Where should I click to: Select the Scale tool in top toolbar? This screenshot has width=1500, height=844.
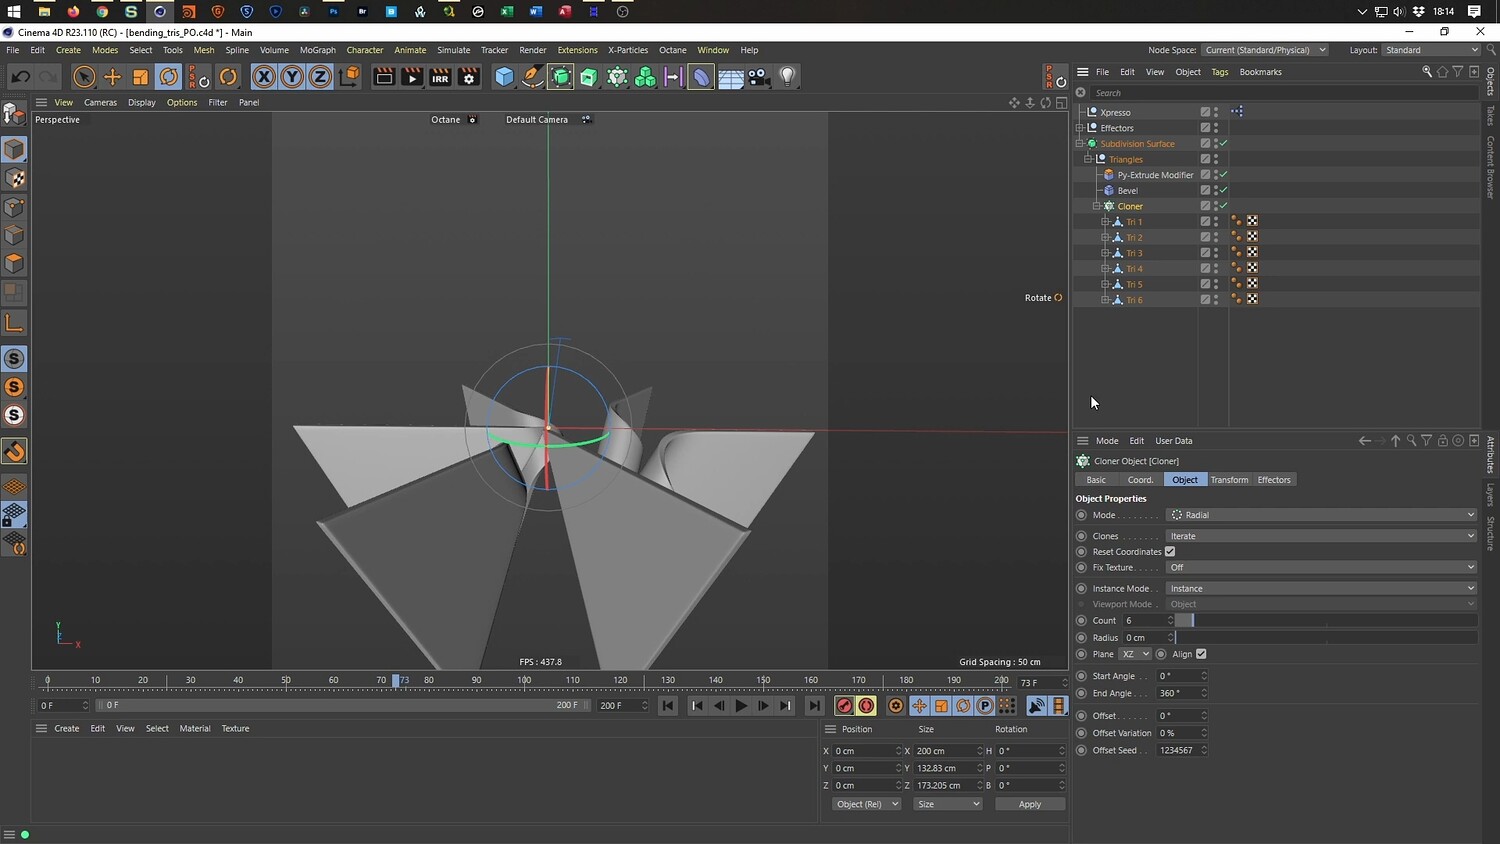141,77
